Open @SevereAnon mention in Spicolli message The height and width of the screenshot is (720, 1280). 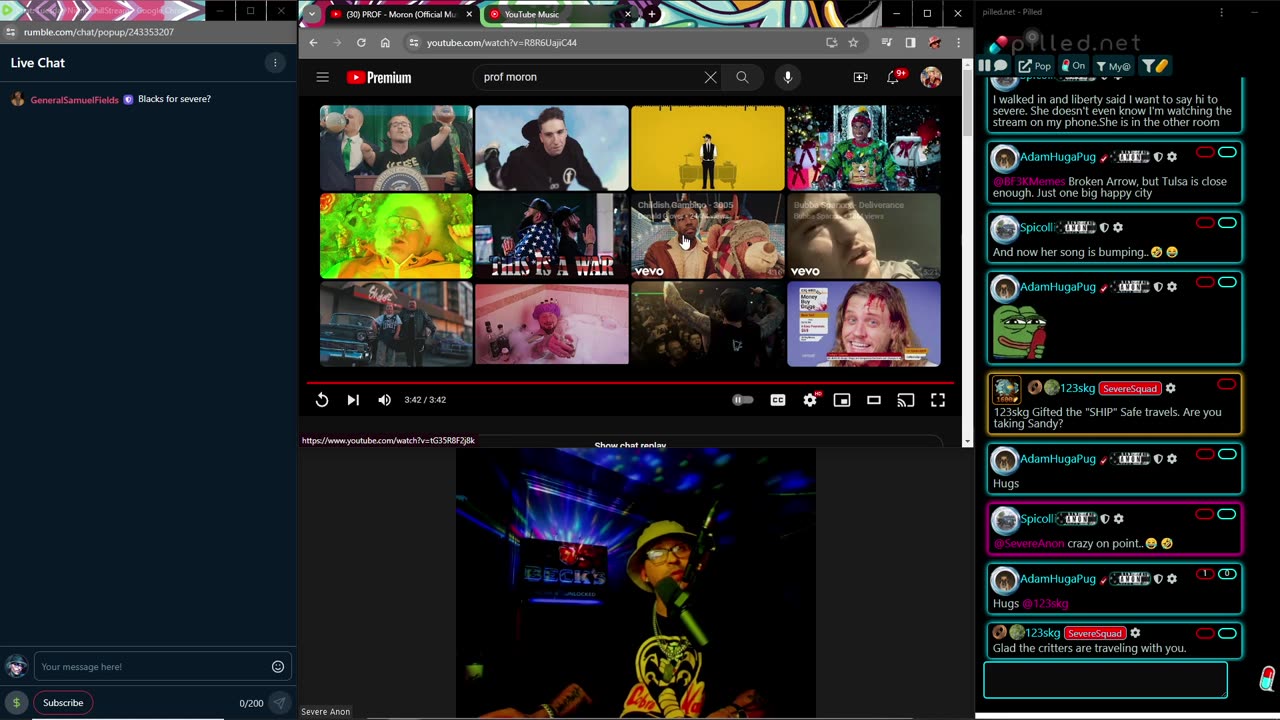(x=1028, y=543)
